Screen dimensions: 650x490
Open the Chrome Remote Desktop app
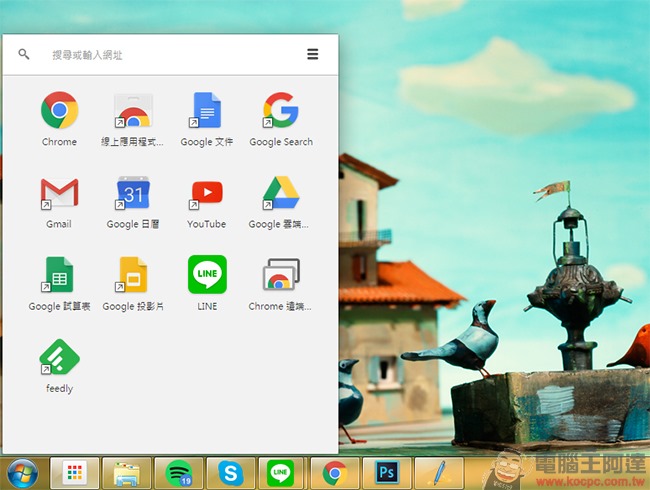point(281,274)
